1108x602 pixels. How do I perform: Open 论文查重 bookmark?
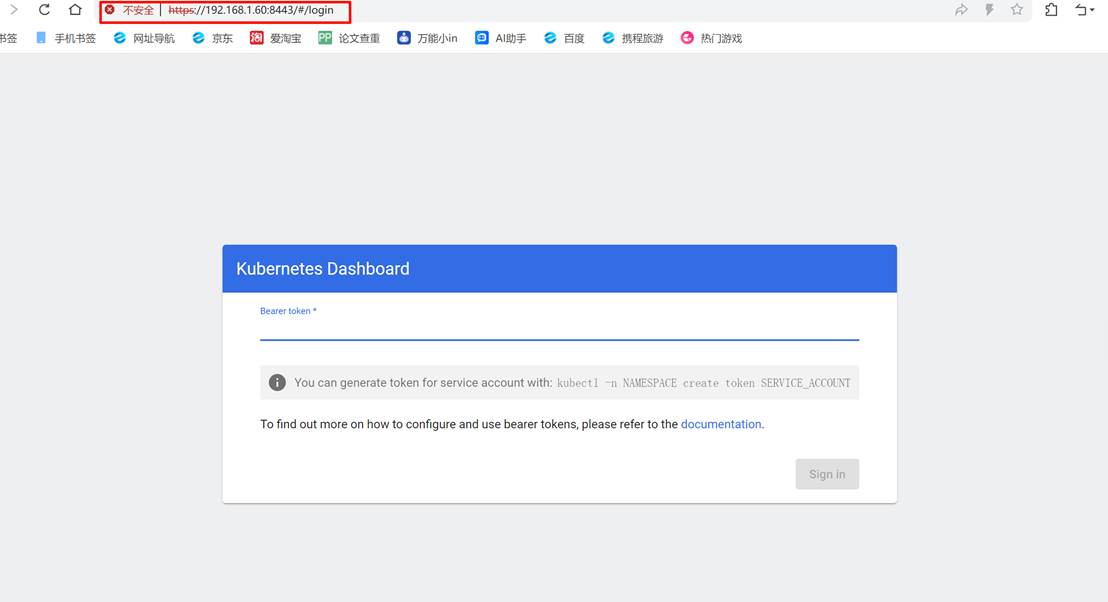(x=349, y=38)
